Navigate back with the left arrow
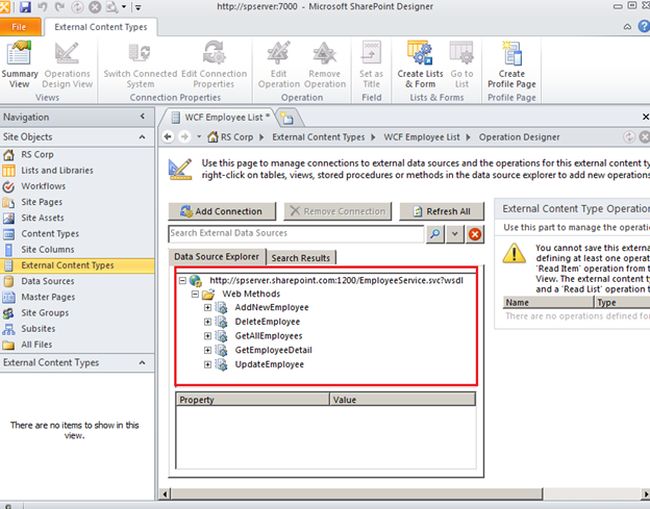The width and height of the screenshot is (650, 509). 168,136
